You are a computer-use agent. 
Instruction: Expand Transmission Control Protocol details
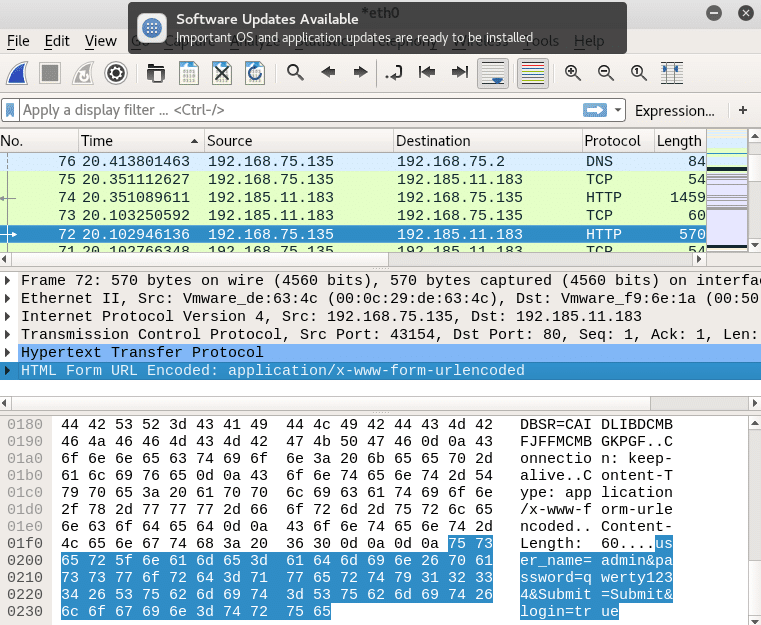[x=8, y=334]
